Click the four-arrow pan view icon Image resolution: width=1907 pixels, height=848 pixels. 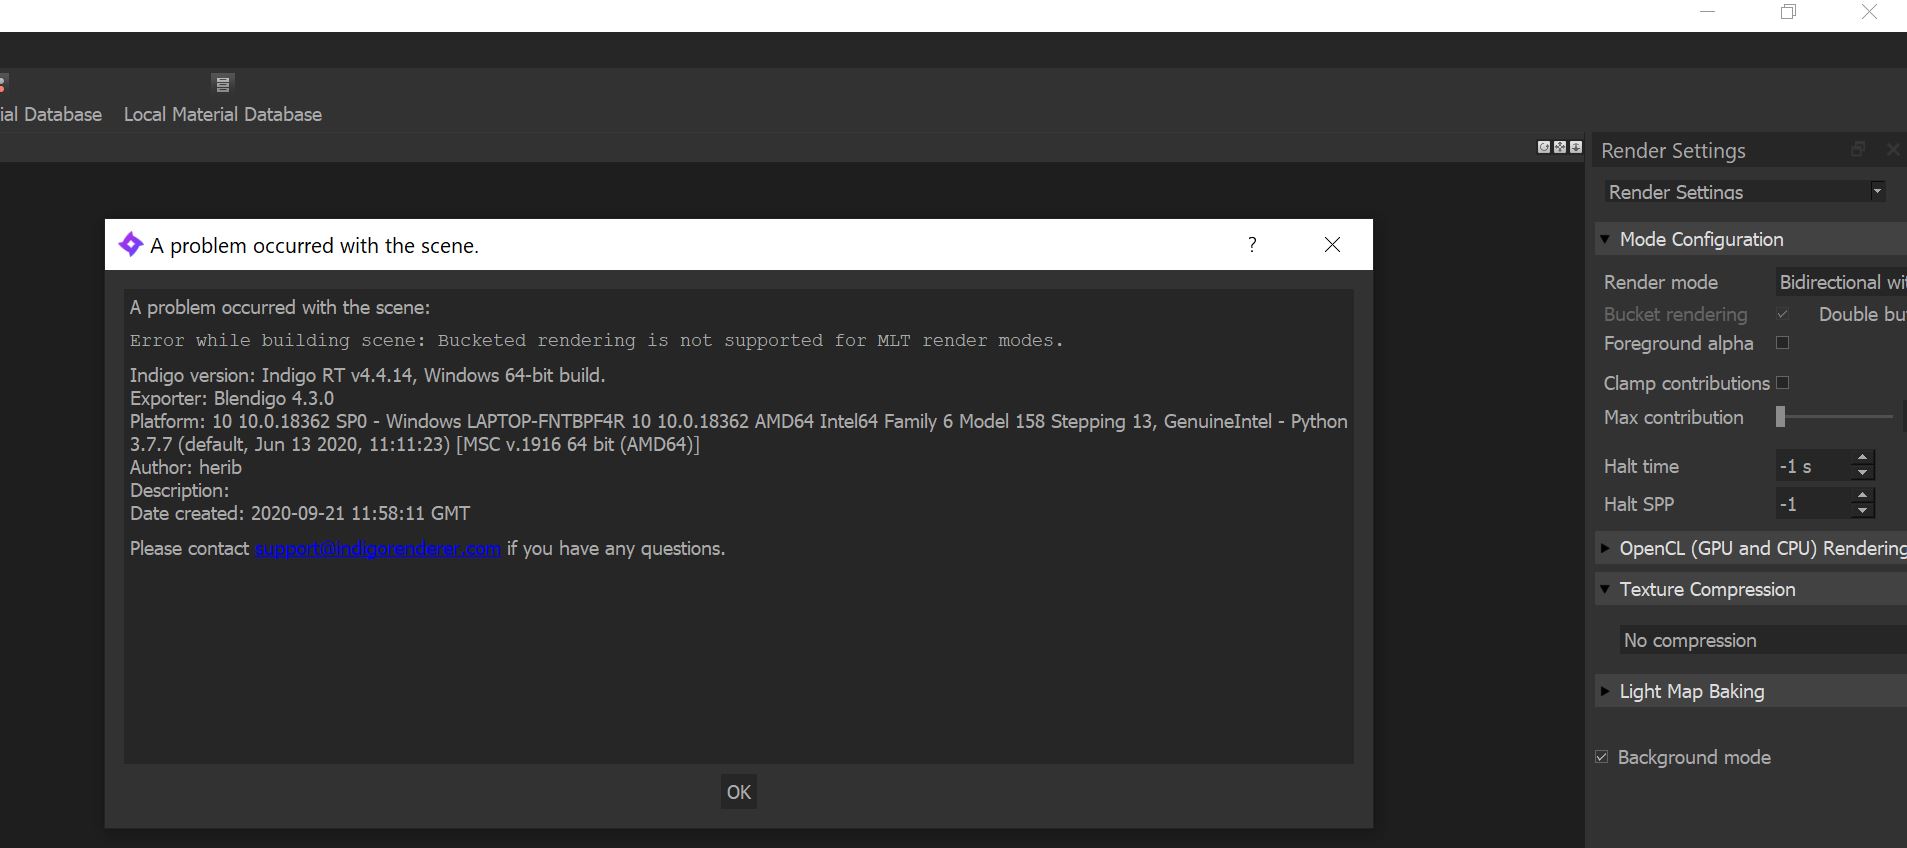click(x=1559, y=147)
